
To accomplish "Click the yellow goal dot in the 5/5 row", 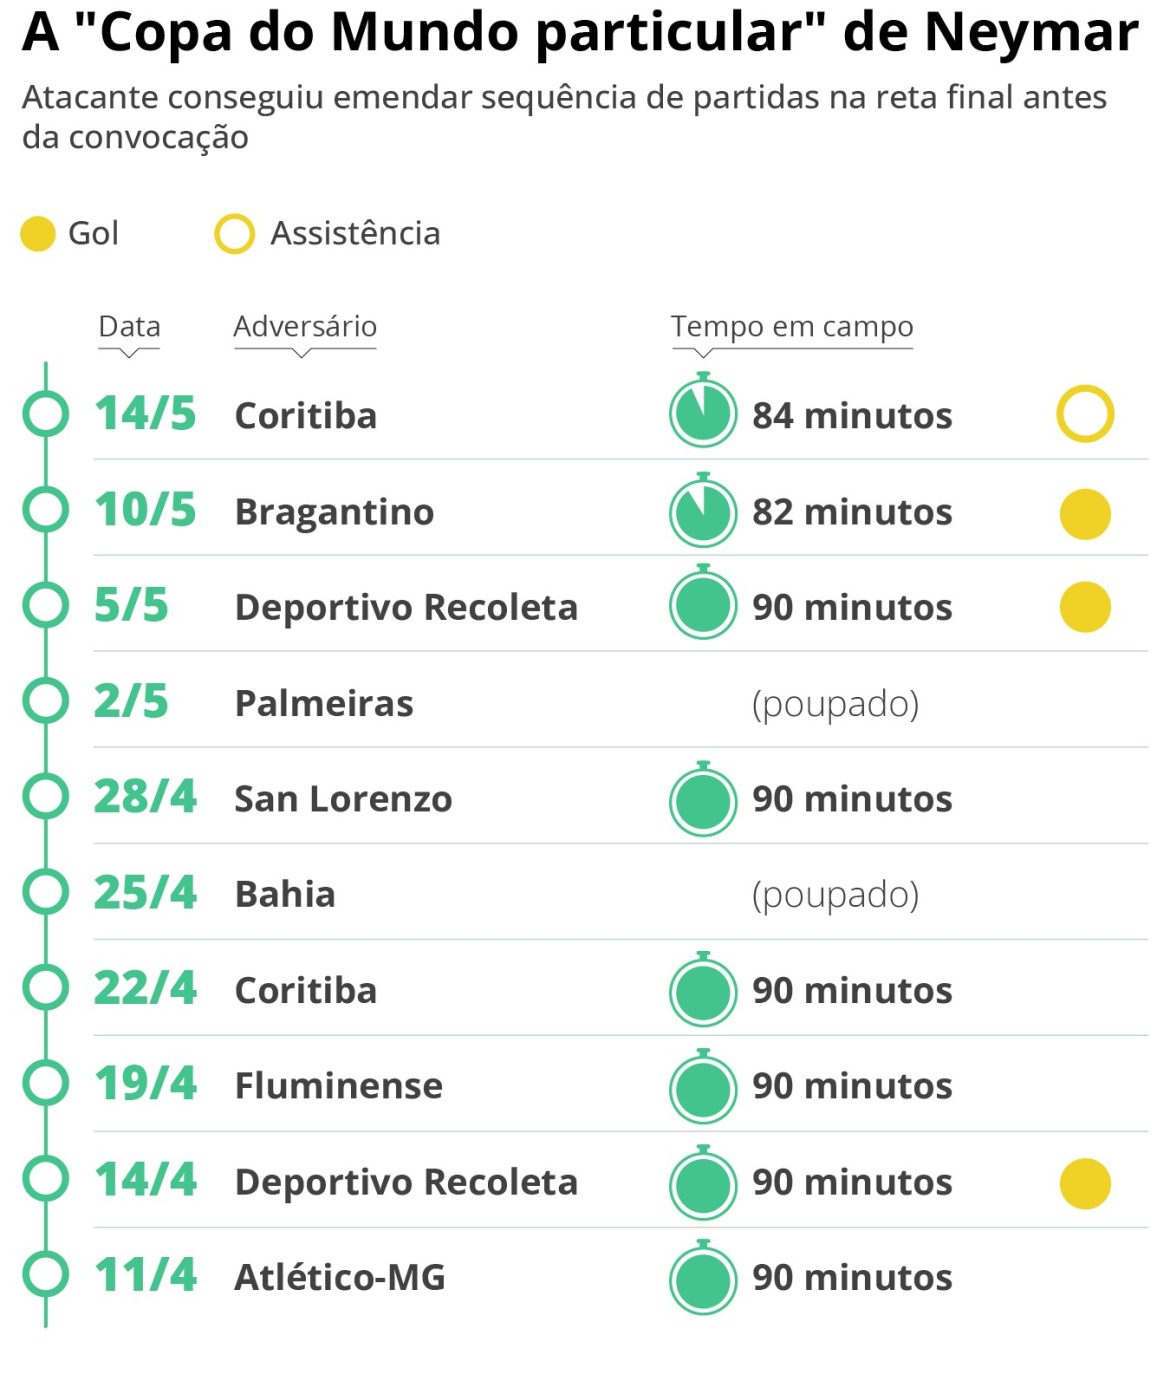I will coord(1085,607).
